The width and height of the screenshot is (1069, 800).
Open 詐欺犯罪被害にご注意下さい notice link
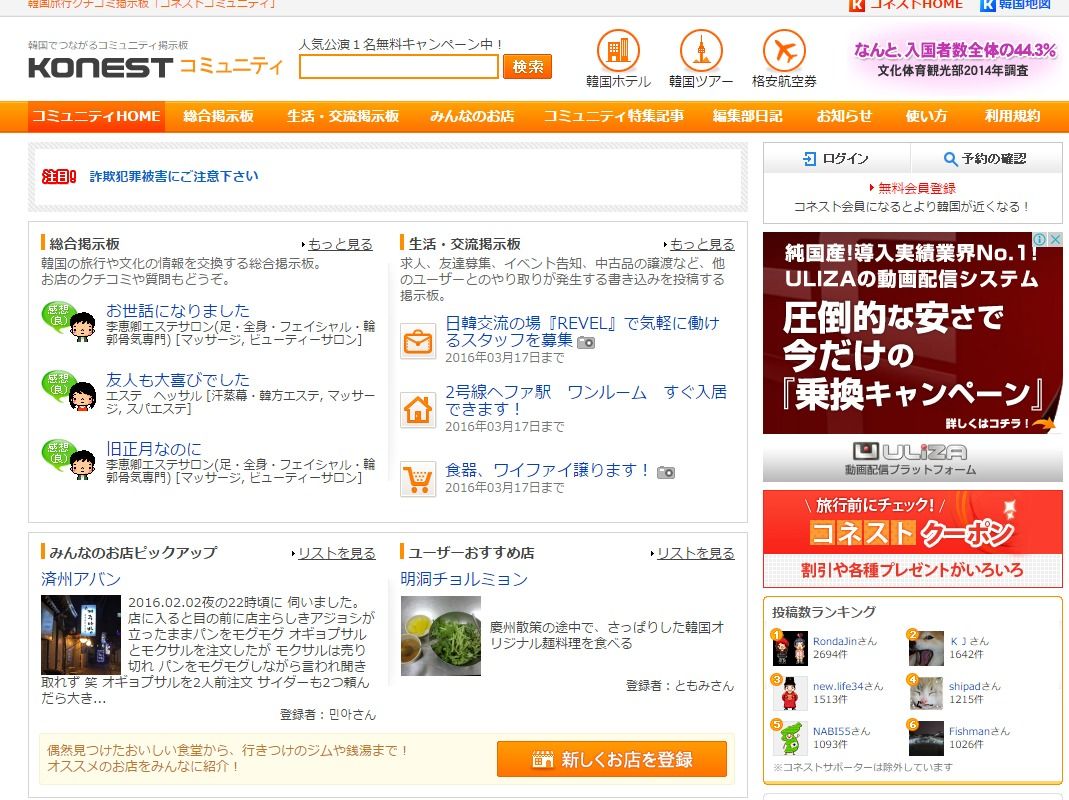[x=174, y=176]
